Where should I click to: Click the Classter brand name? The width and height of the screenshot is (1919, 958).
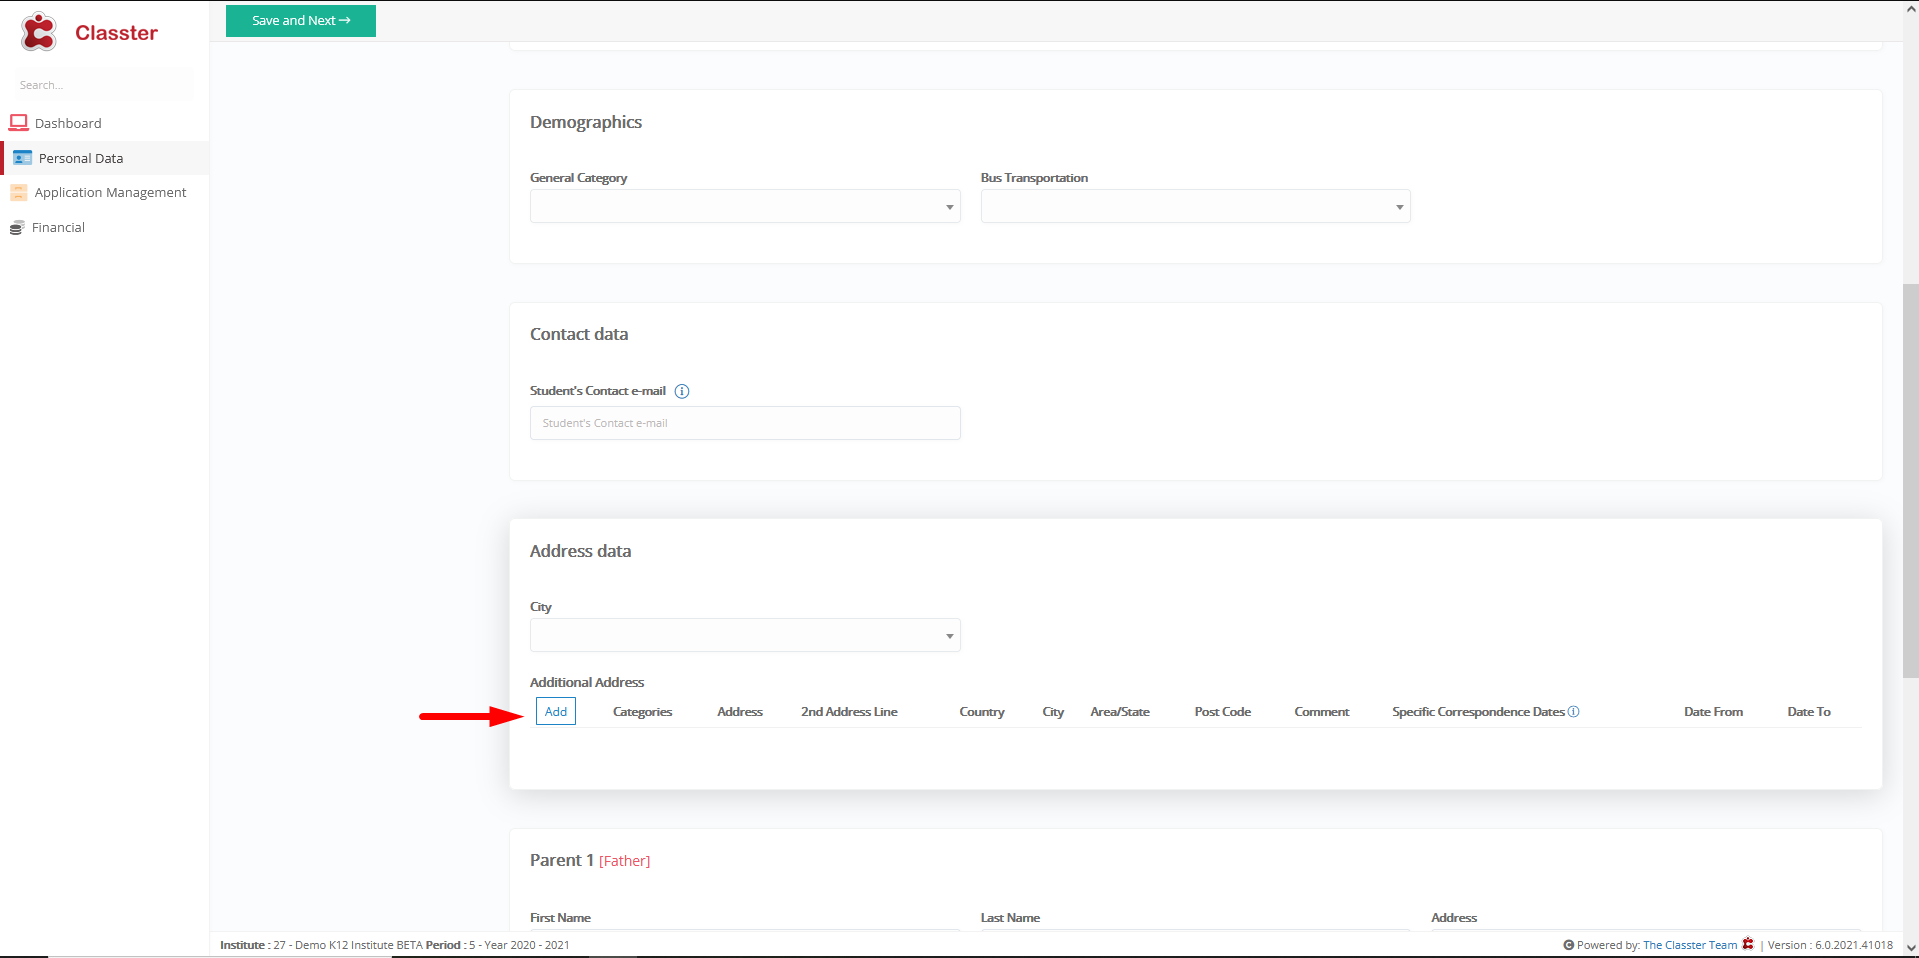point(116,33)
